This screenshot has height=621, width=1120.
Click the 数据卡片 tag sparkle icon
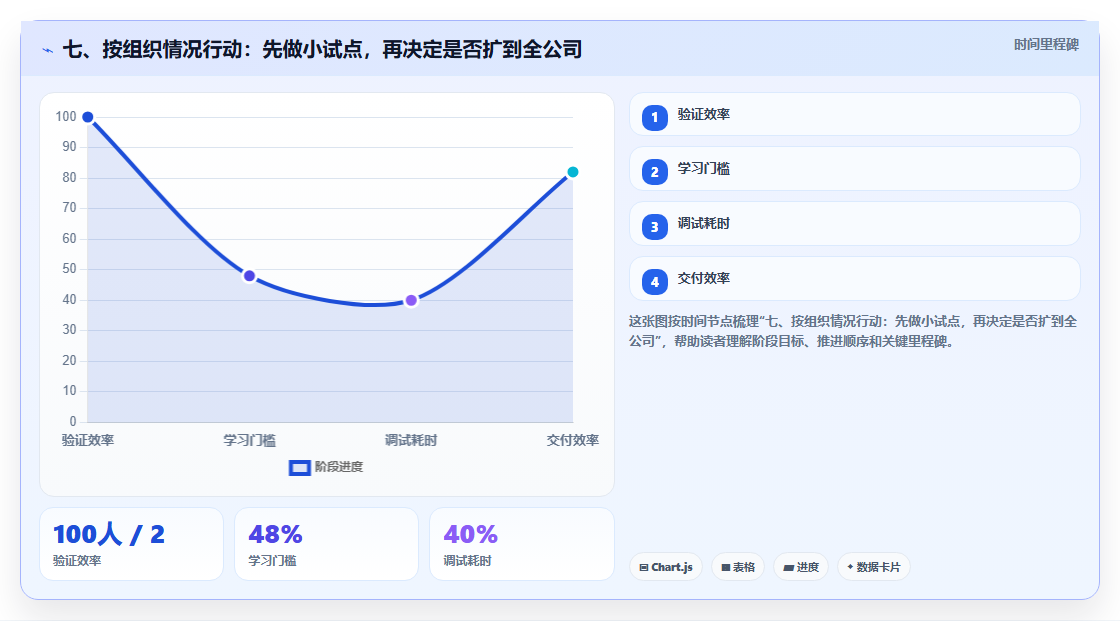850,567
